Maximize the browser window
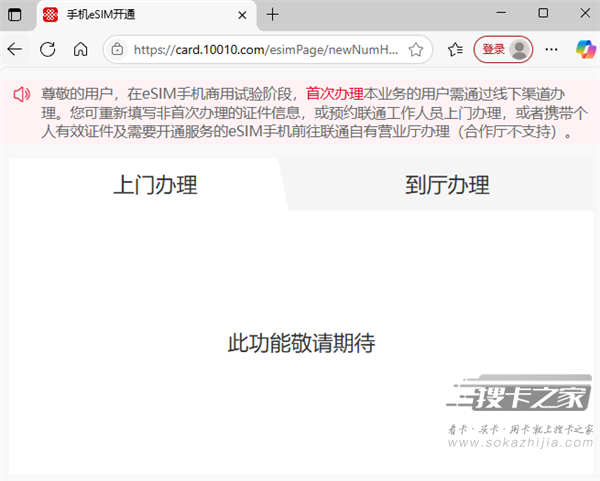600x481 pixels. point(543,13)
